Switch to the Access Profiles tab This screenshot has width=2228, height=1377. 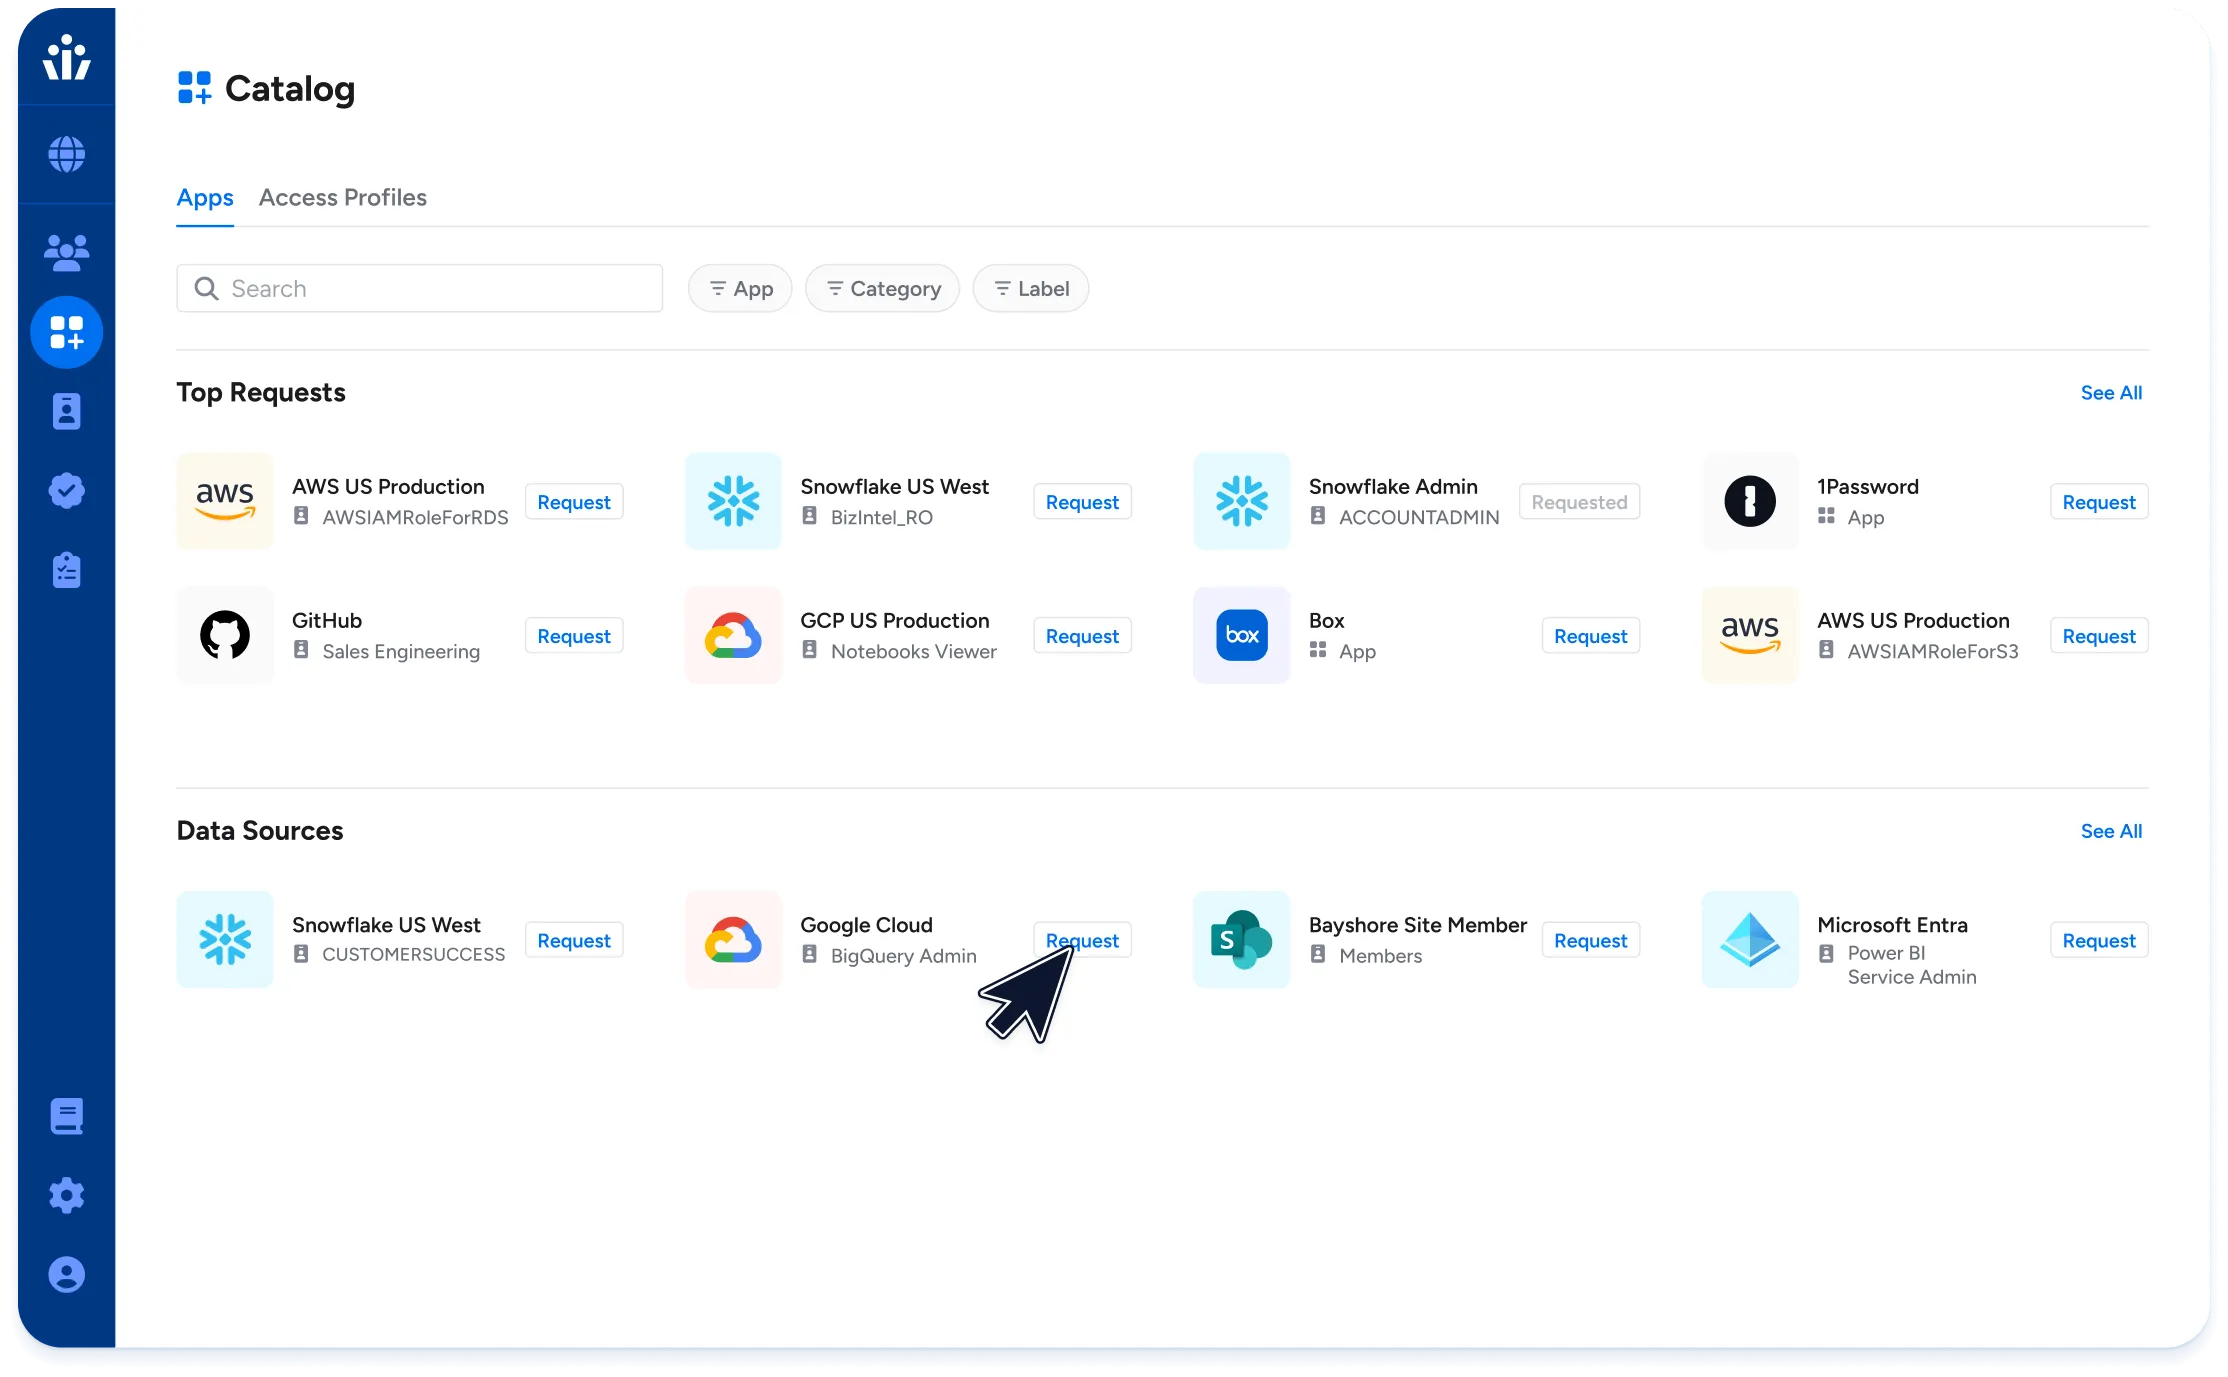click(342, 198)
